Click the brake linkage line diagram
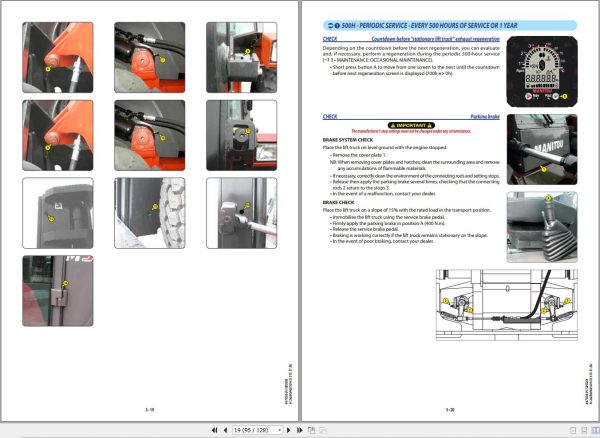The width and height of the screenshot is (600, 438). [507, 305]
